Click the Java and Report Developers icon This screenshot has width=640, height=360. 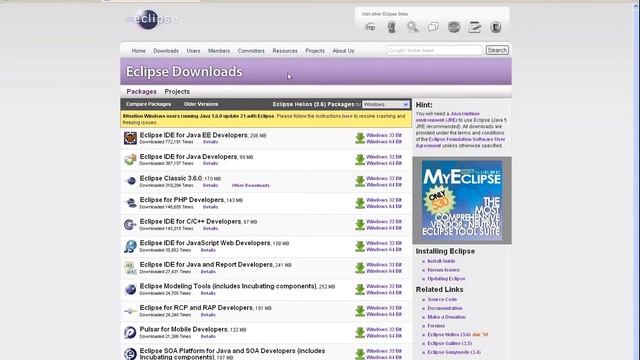point(130,268)
